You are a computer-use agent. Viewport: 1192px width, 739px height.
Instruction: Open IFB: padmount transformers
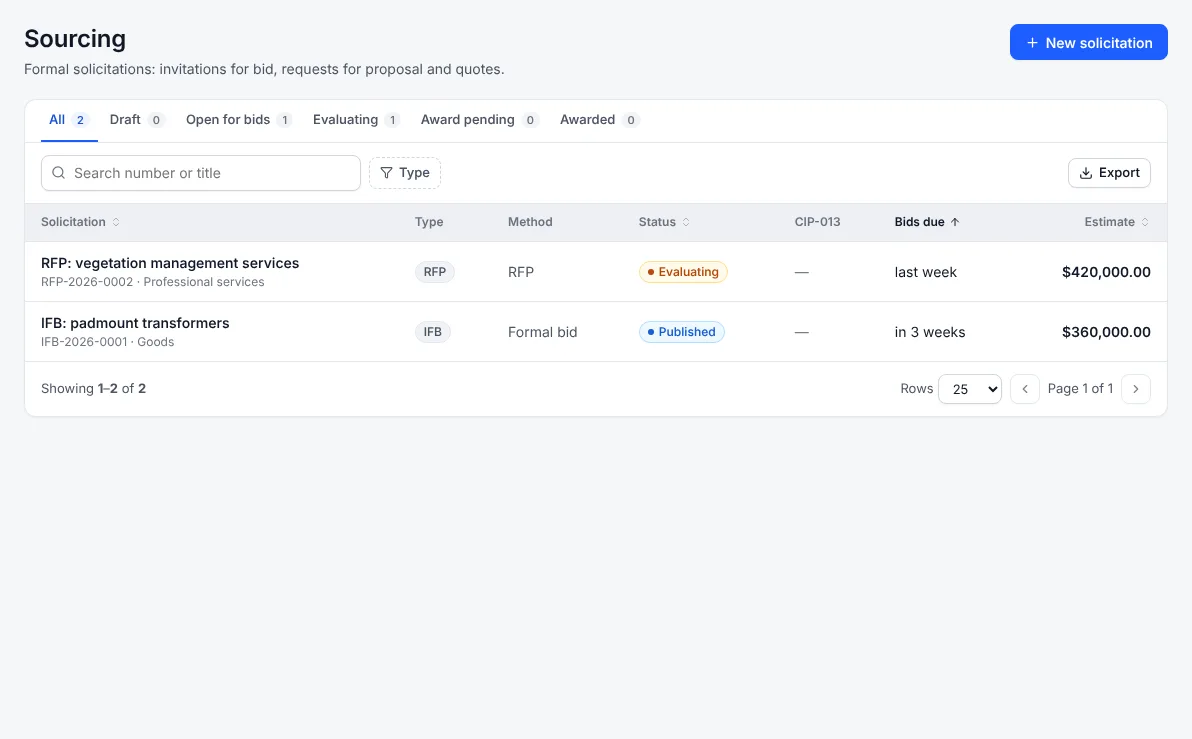[x=135, y=323]
